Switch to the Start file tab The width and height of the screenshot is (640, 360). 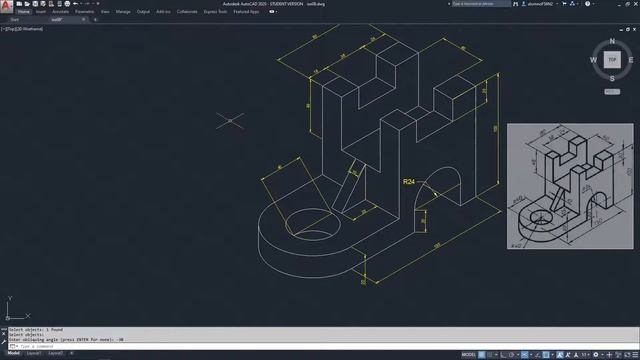coord(15,20)
